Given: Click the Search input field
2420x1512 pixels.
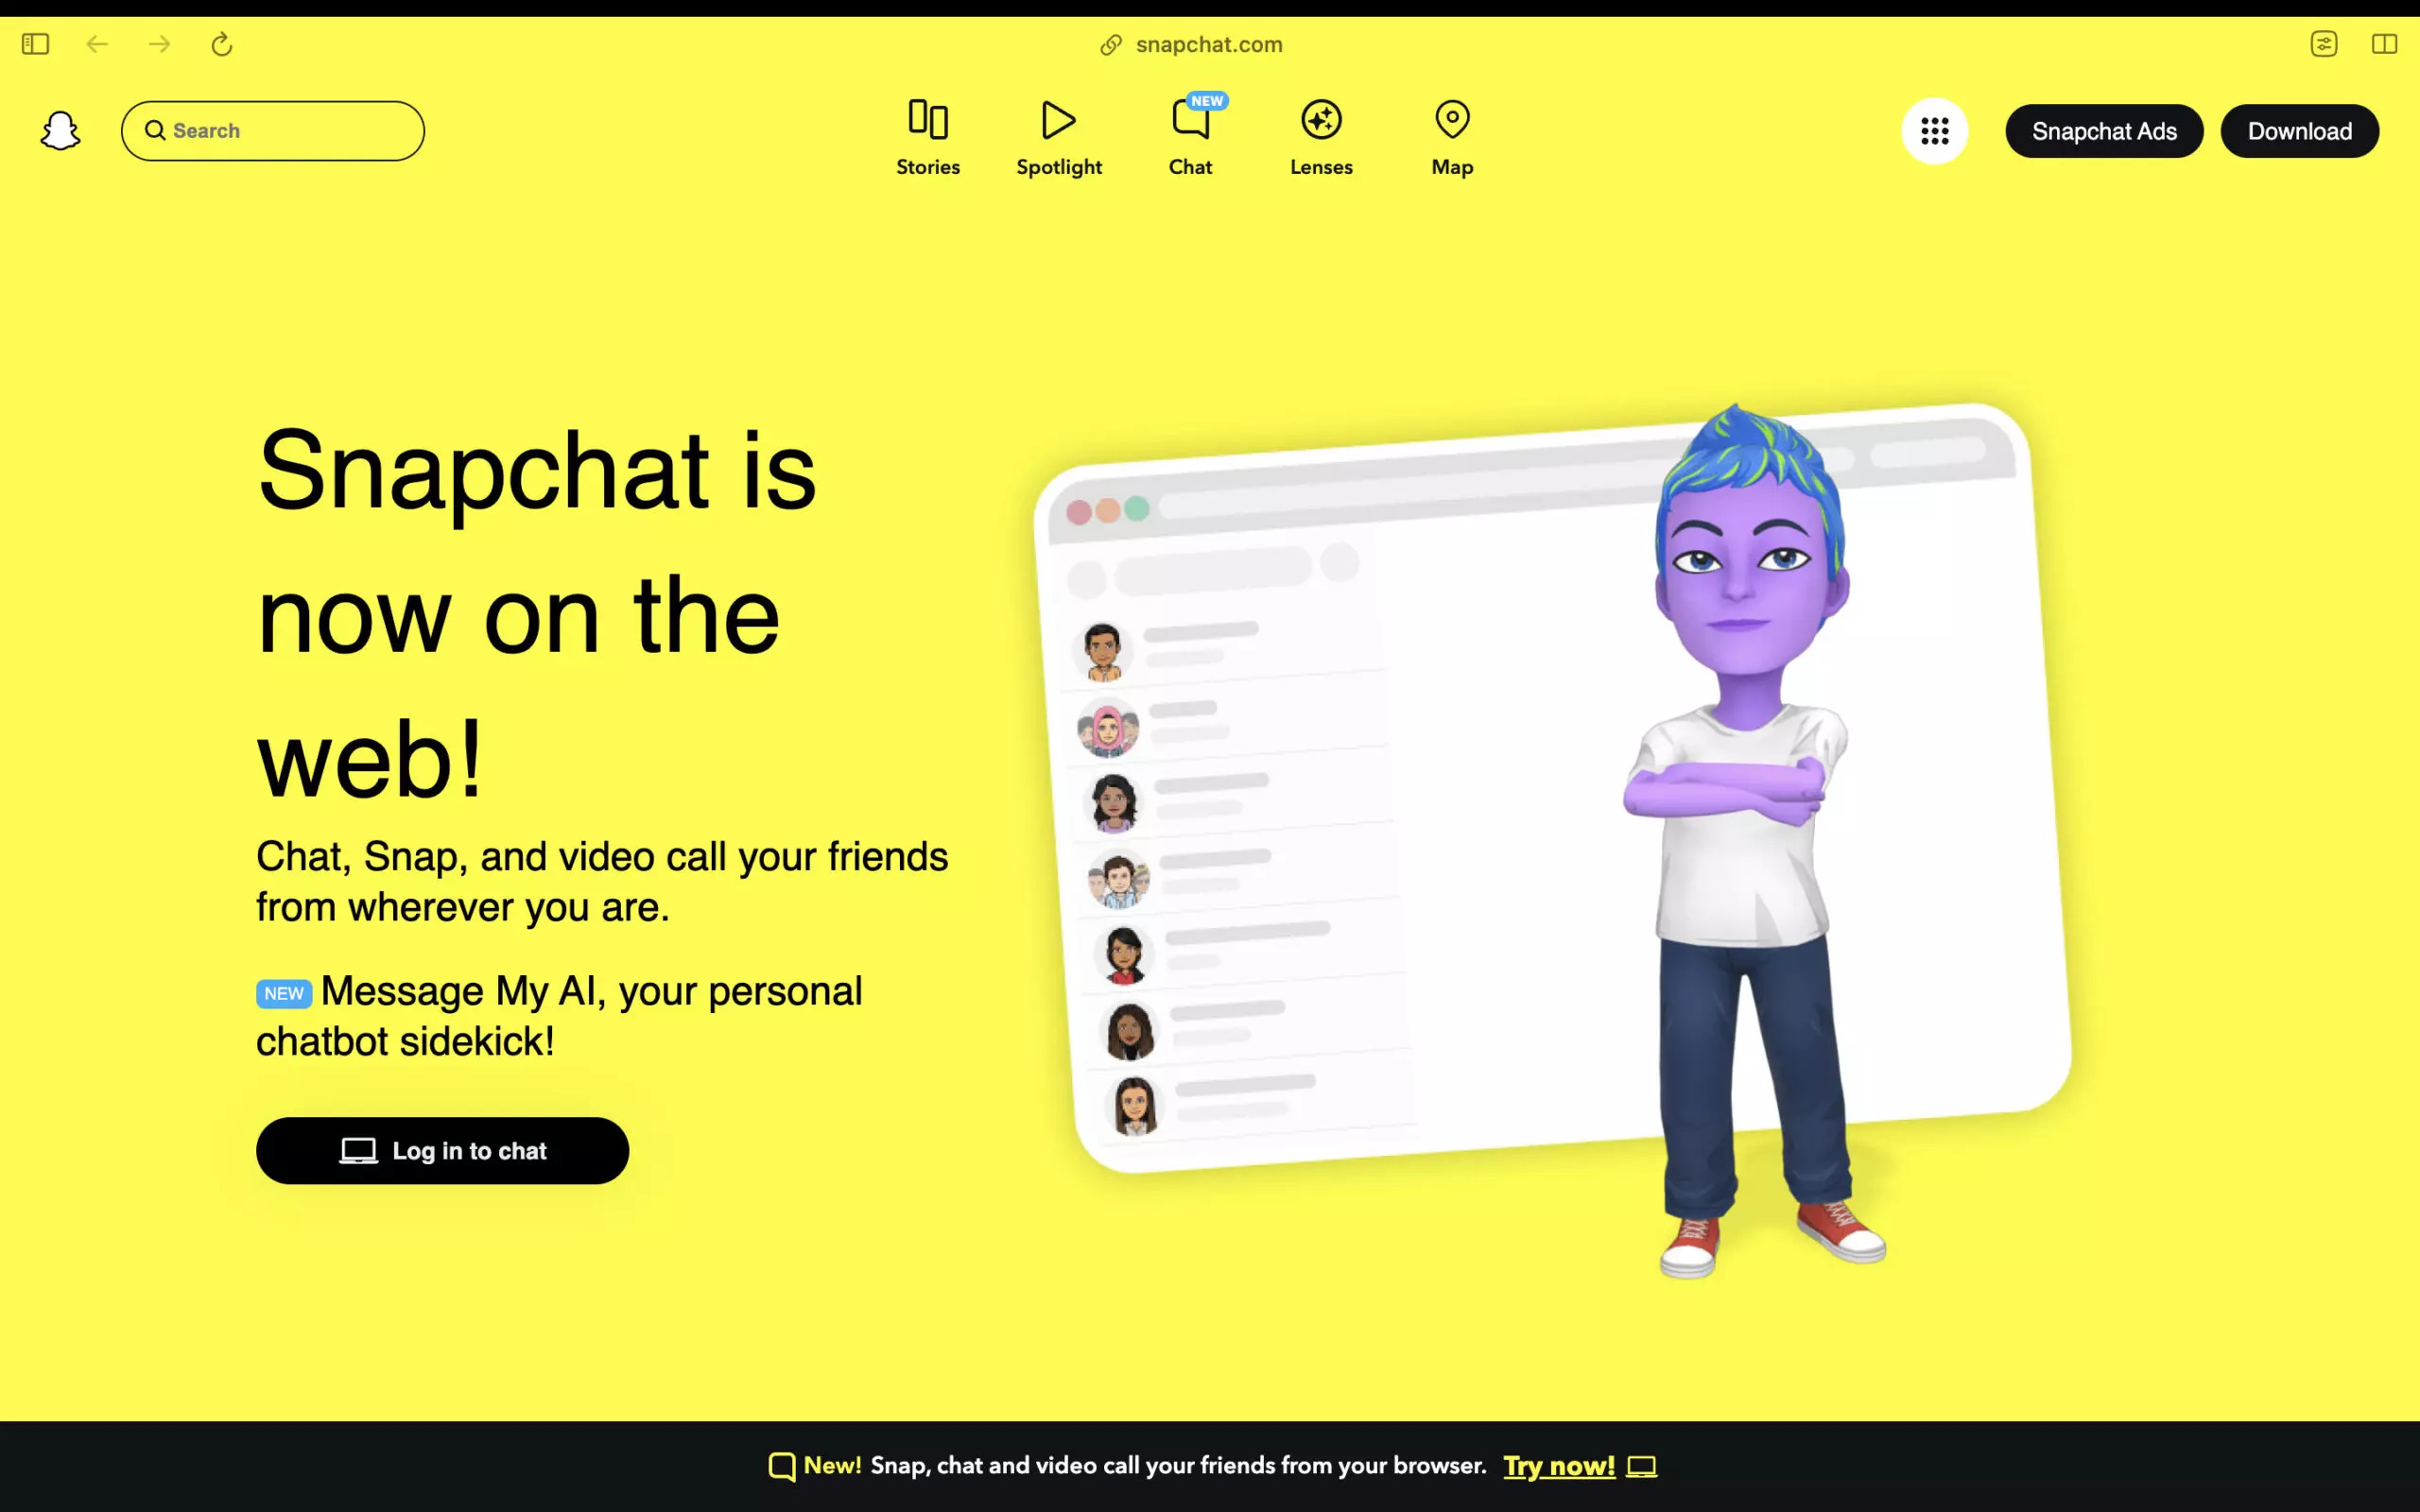Looking at the screenshot, I should 272,129.
